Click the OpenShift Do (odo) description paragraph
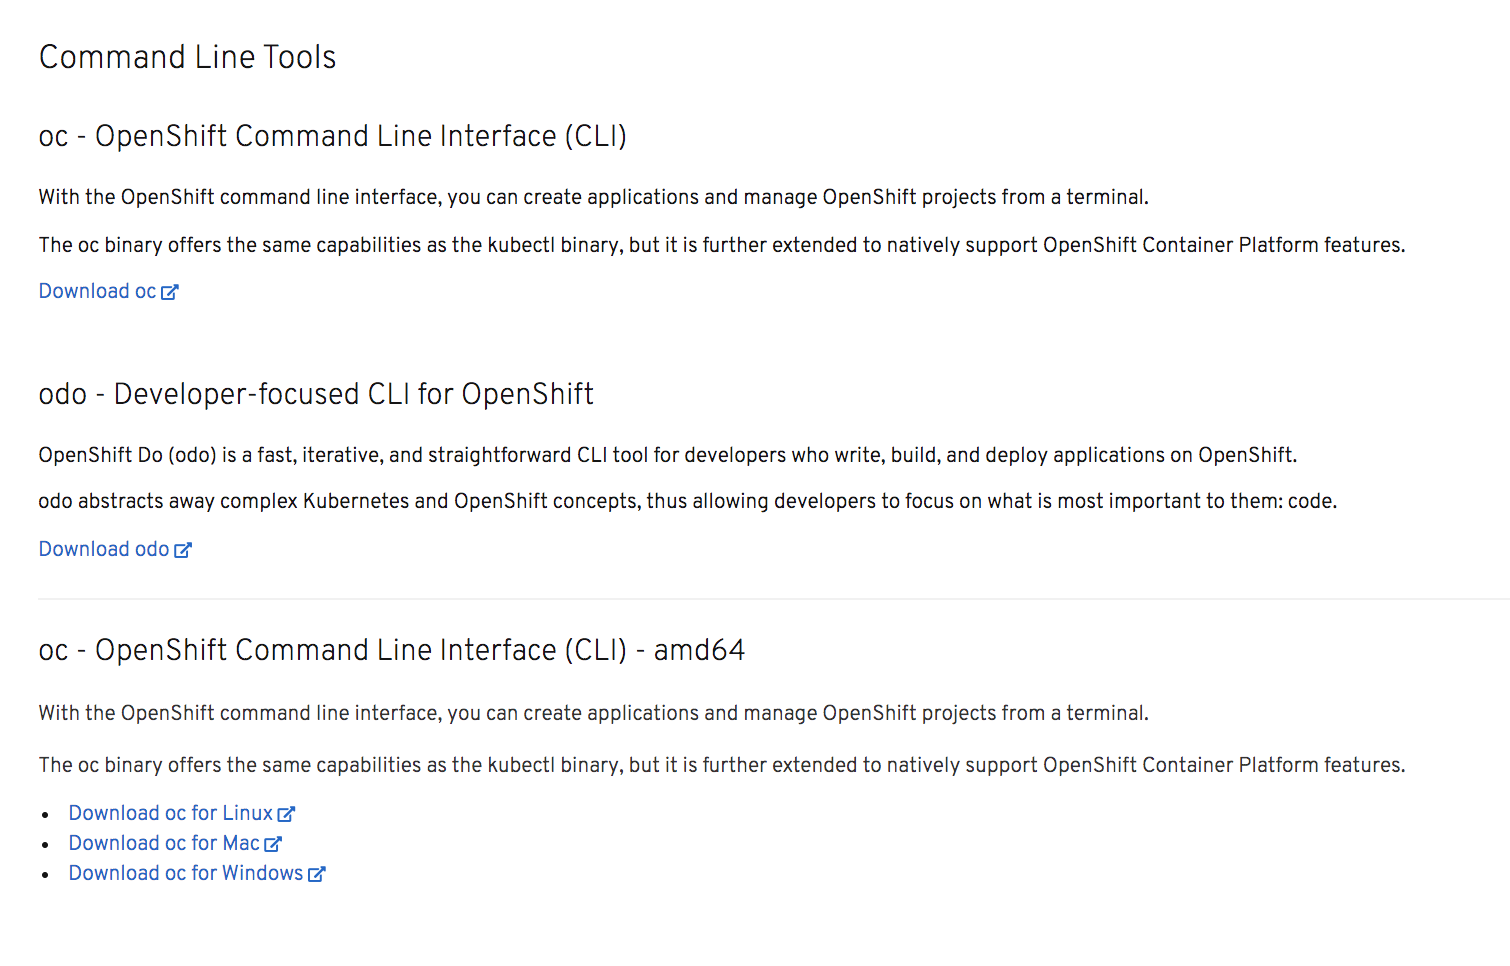This screenshot has width=1510, height=966. pos(668,455)
